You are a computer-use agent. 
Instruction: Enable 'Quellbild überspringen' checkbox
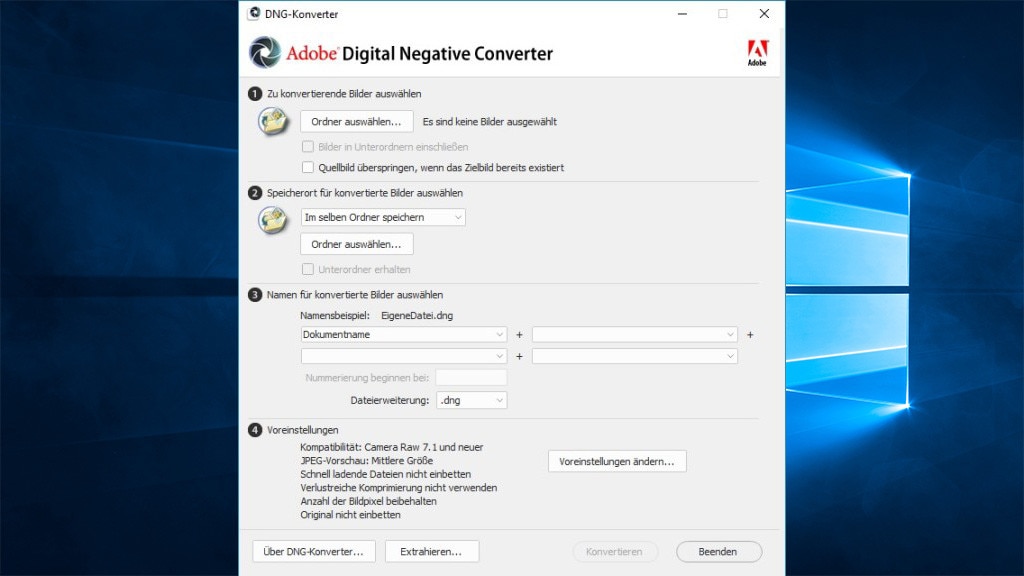[x=308, y=167]
